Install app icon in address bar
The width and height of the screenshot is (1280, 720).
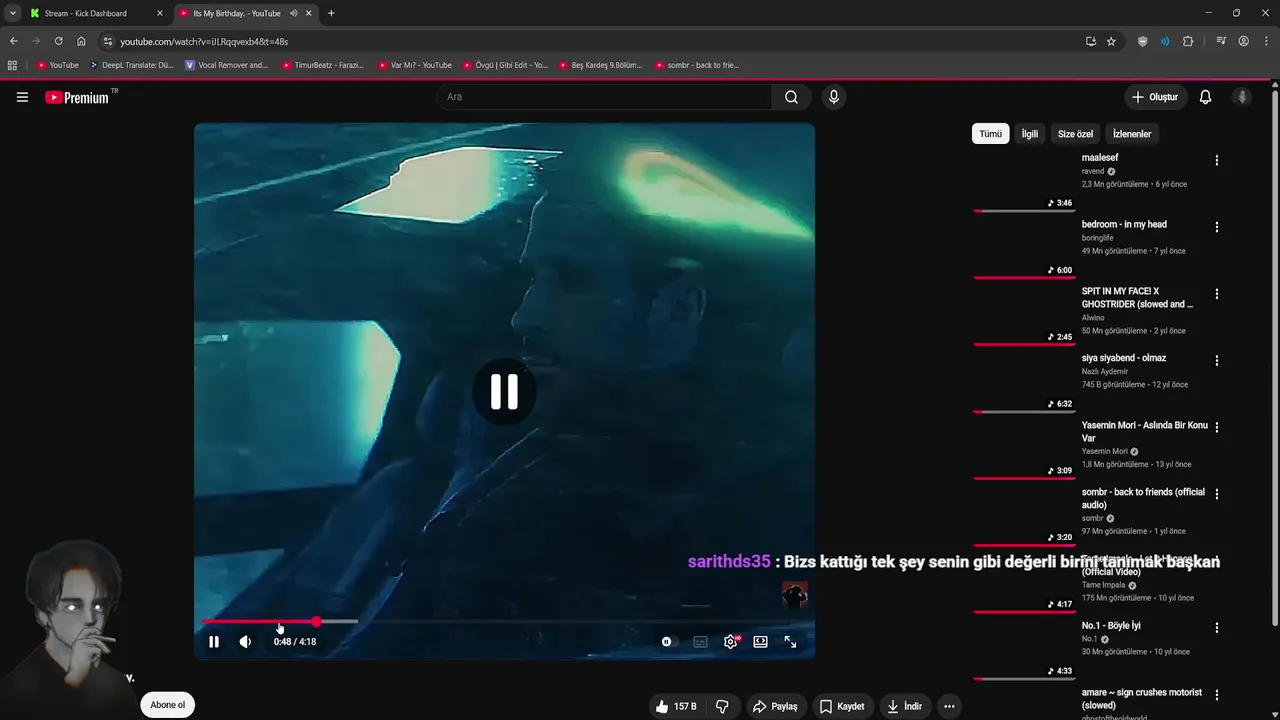(x=1091, y=41)
